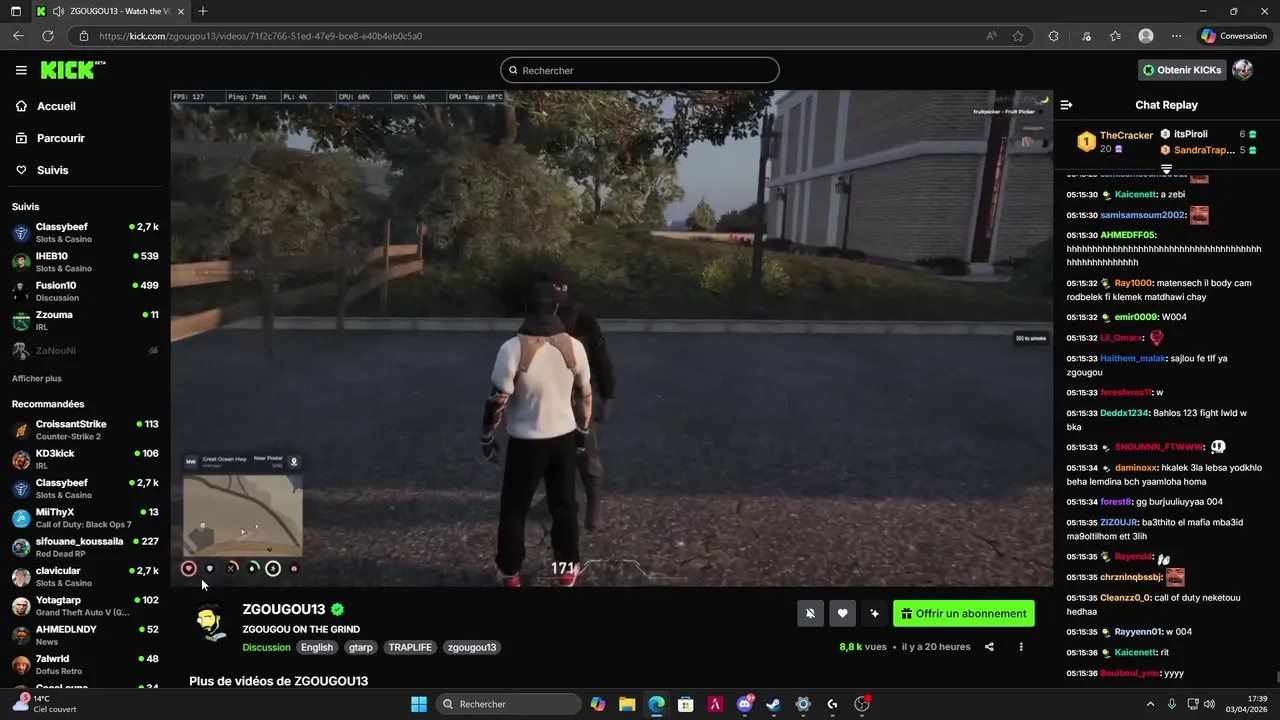Screen dimensions: 1280x720
Task: Click itsPiroli in the leaderboard
Action: [1190, 134]
